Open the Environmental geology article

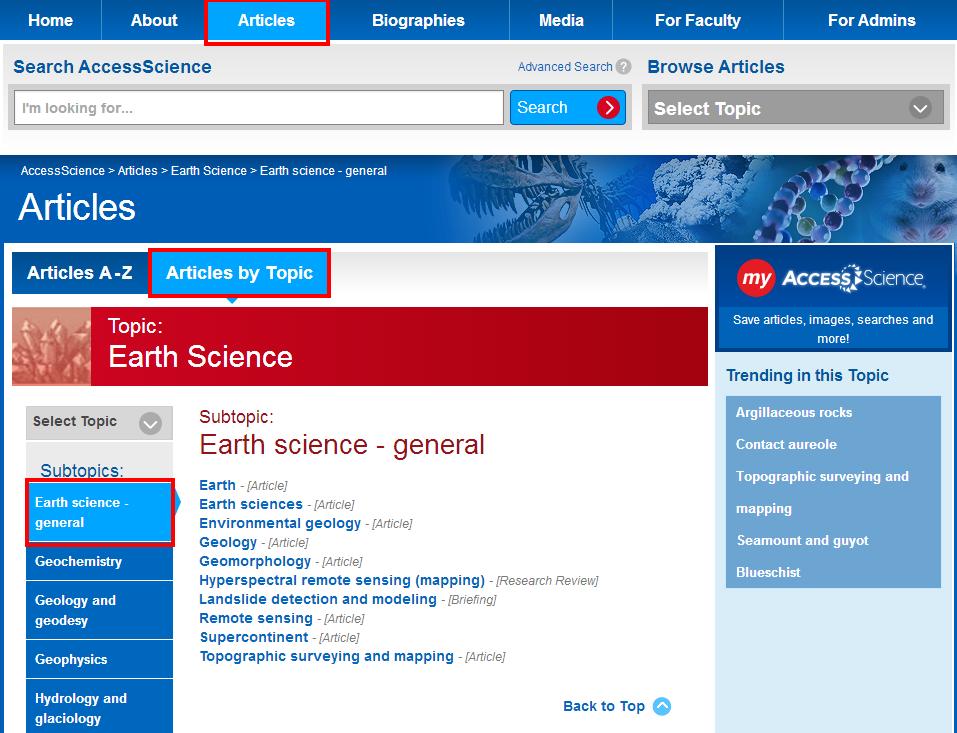tap(280, 523)
